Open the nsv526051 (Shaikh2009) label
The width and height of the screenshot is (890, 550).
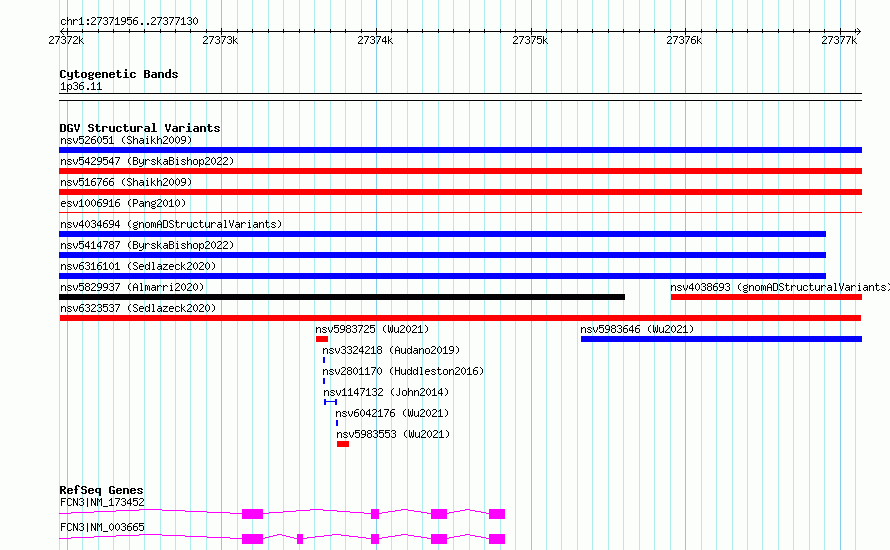(126, 140)
